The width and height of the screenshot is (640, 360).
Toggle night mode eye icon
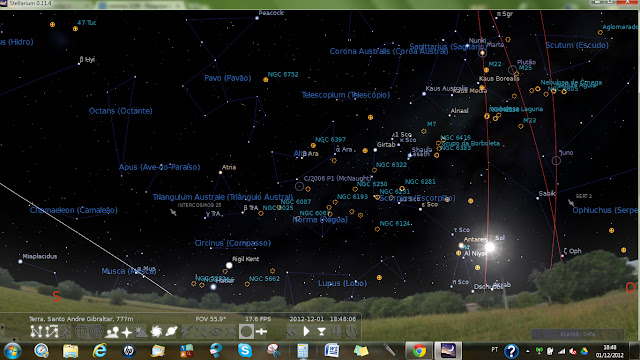[x=216, y=331]
